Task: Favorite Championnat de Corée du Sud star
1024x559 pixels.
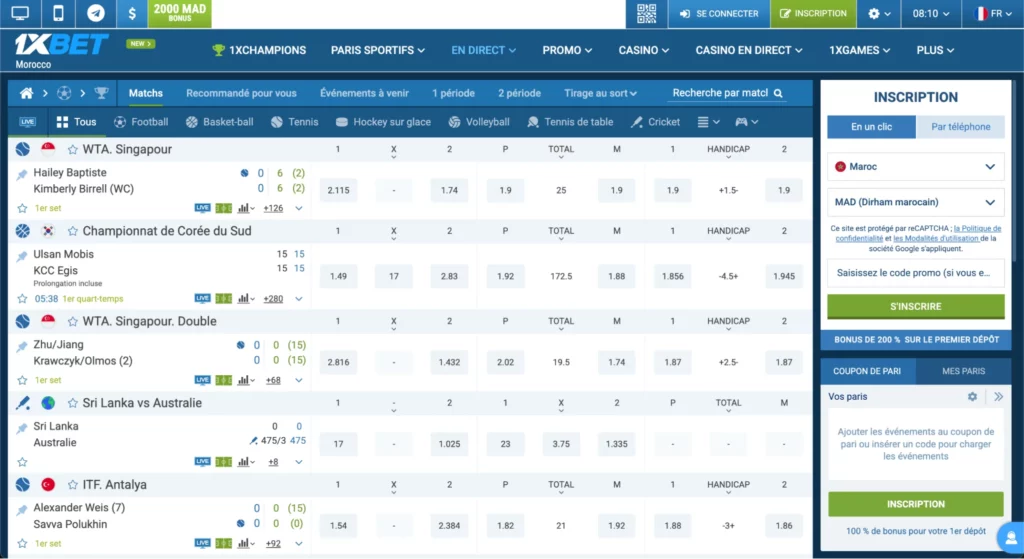Action: point(72,231)
